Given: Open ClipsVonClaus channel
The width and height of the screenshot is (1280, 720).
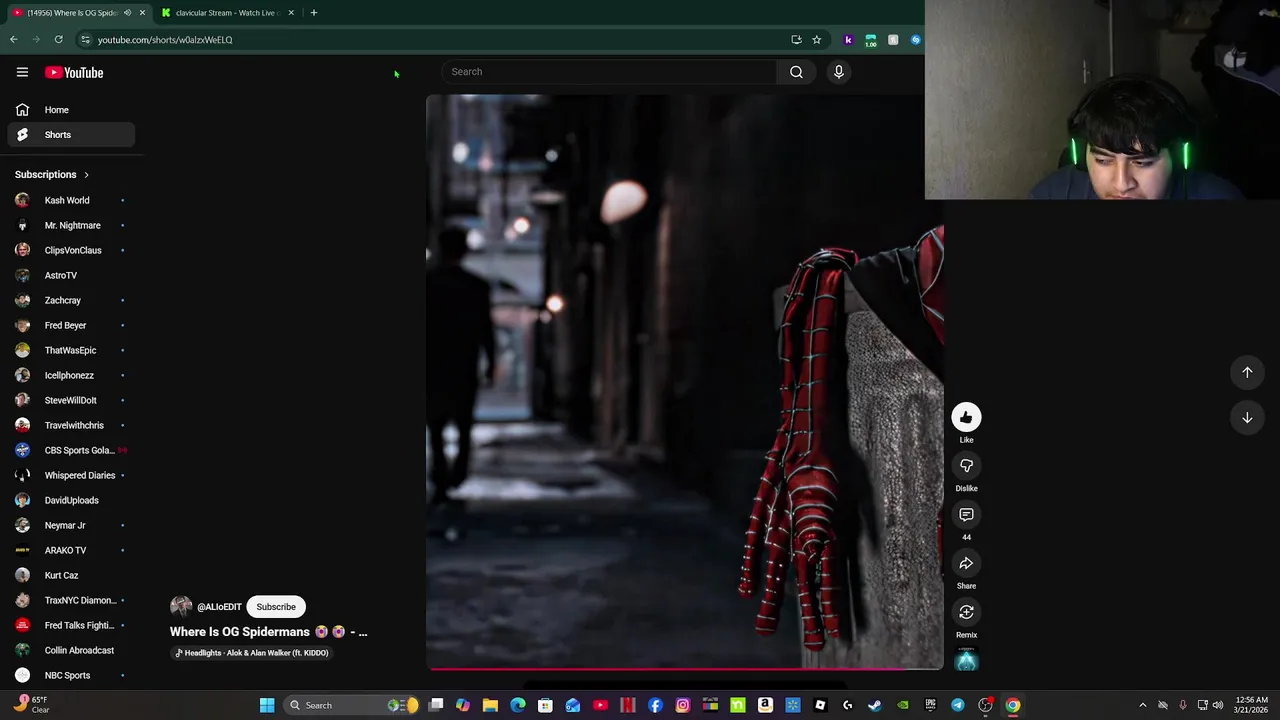Looking at the screenshot, I should pyautogui.click(x=70, y=250).
